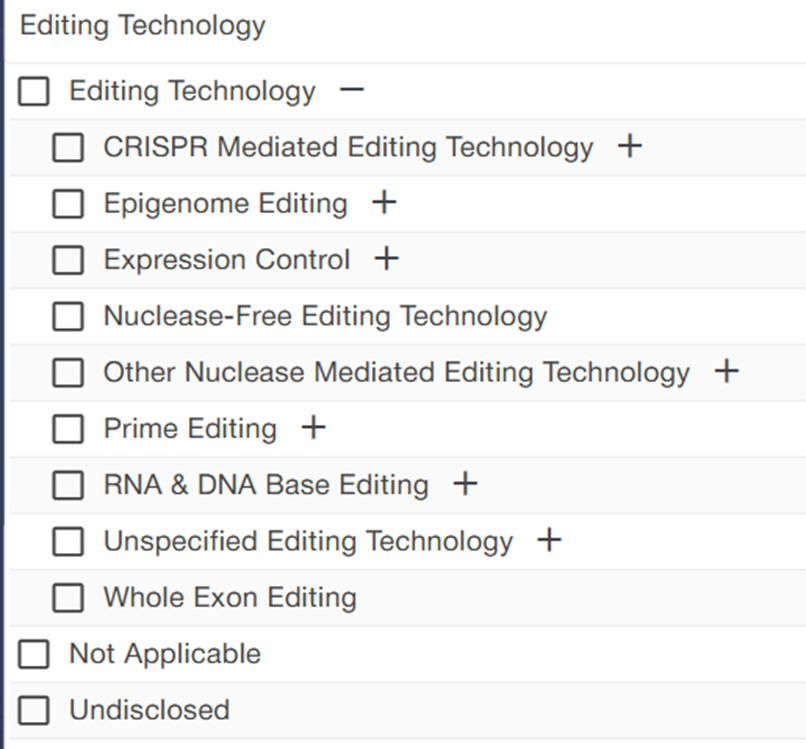Select the Expression Control checkbox
This screenshot has height=749, width=806.
coord(68,260)
